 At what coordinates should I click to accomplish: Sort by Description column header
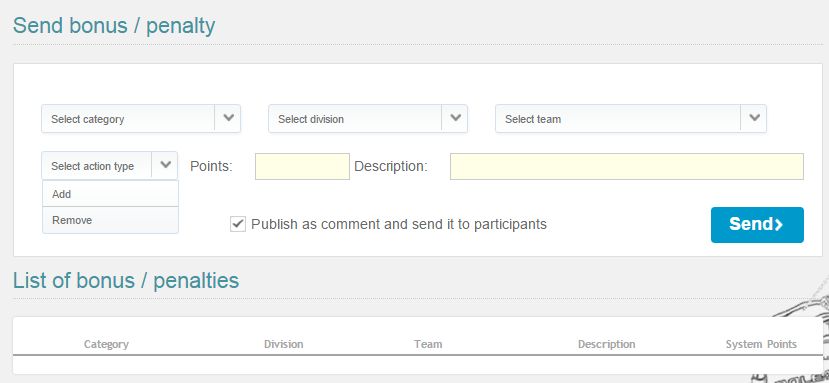coord(606,344)
